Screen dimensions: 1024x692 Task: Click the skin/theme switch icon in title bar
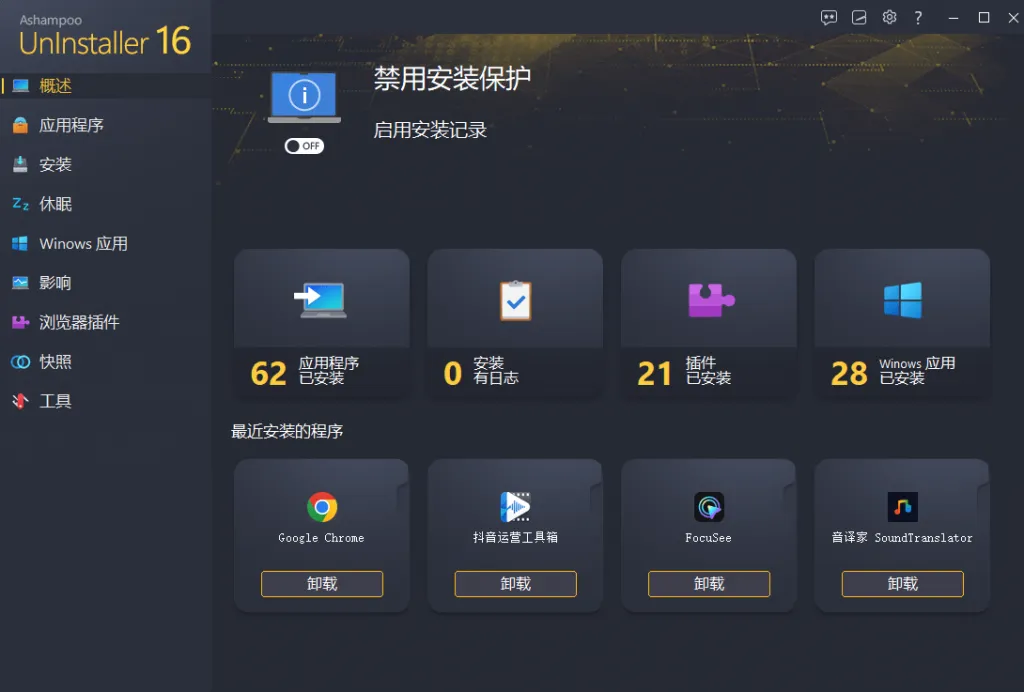859,18
